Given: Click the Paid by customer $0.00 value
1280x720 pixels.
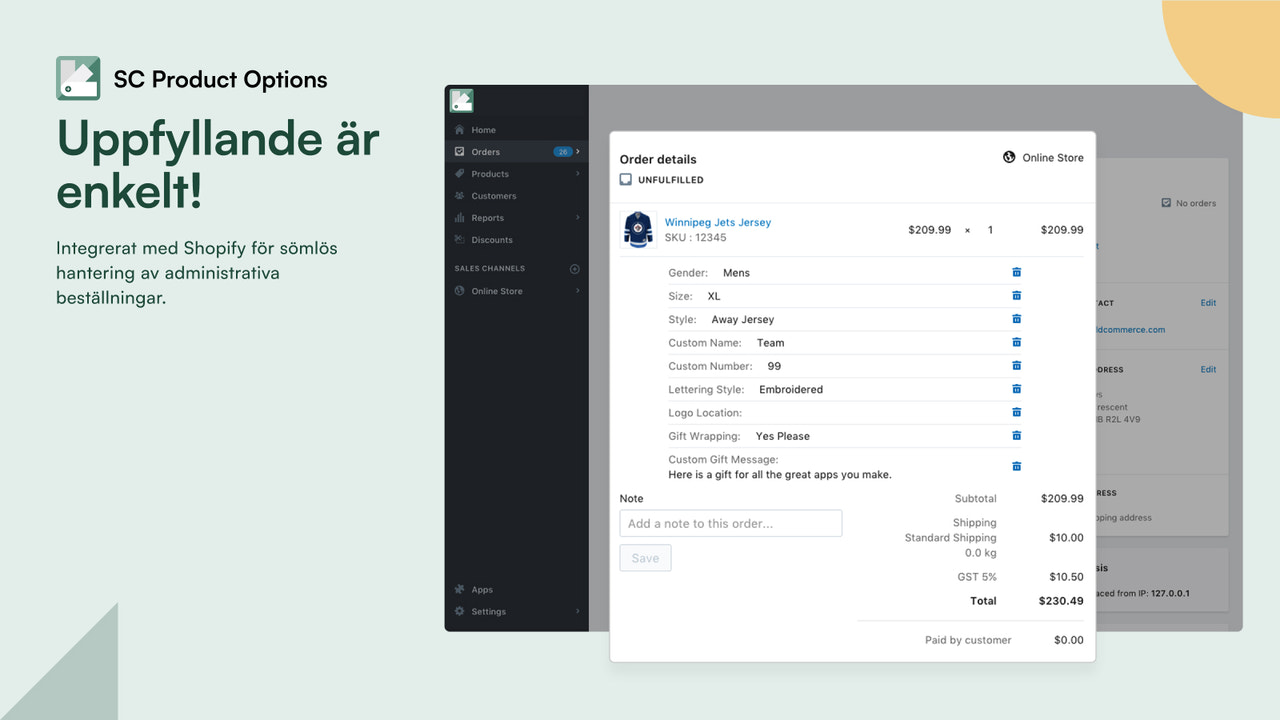Looking at the screenshot, I should point(1069,640).
